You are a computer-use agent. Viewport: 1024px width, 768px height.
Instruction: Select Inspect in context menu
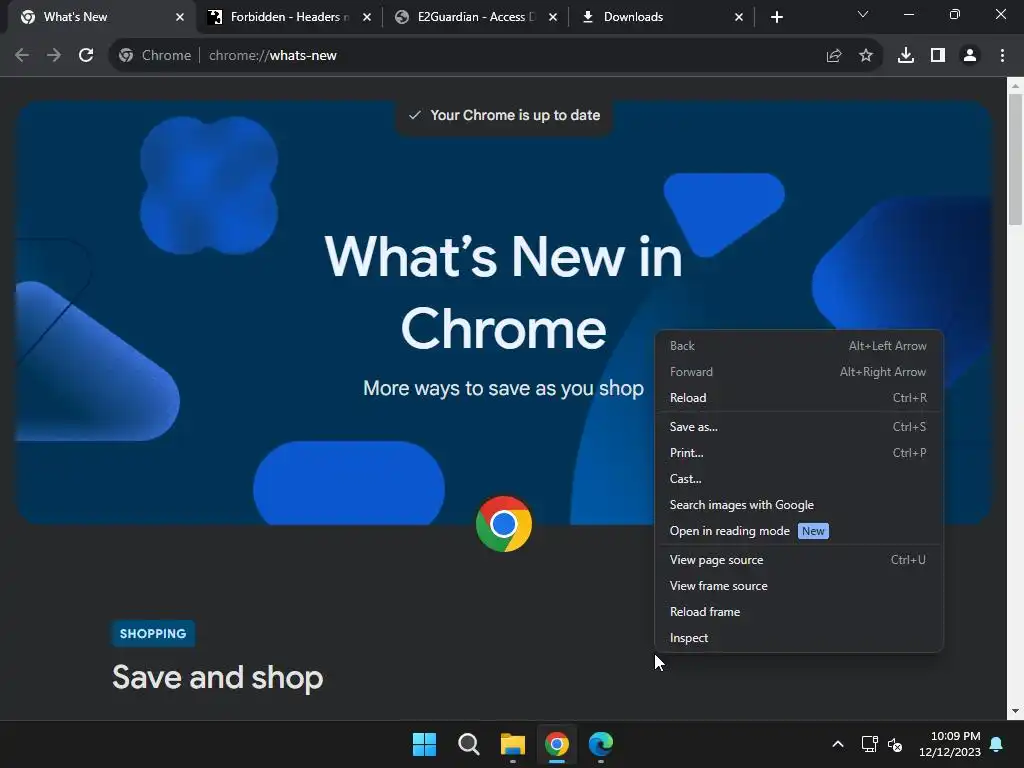798,638
